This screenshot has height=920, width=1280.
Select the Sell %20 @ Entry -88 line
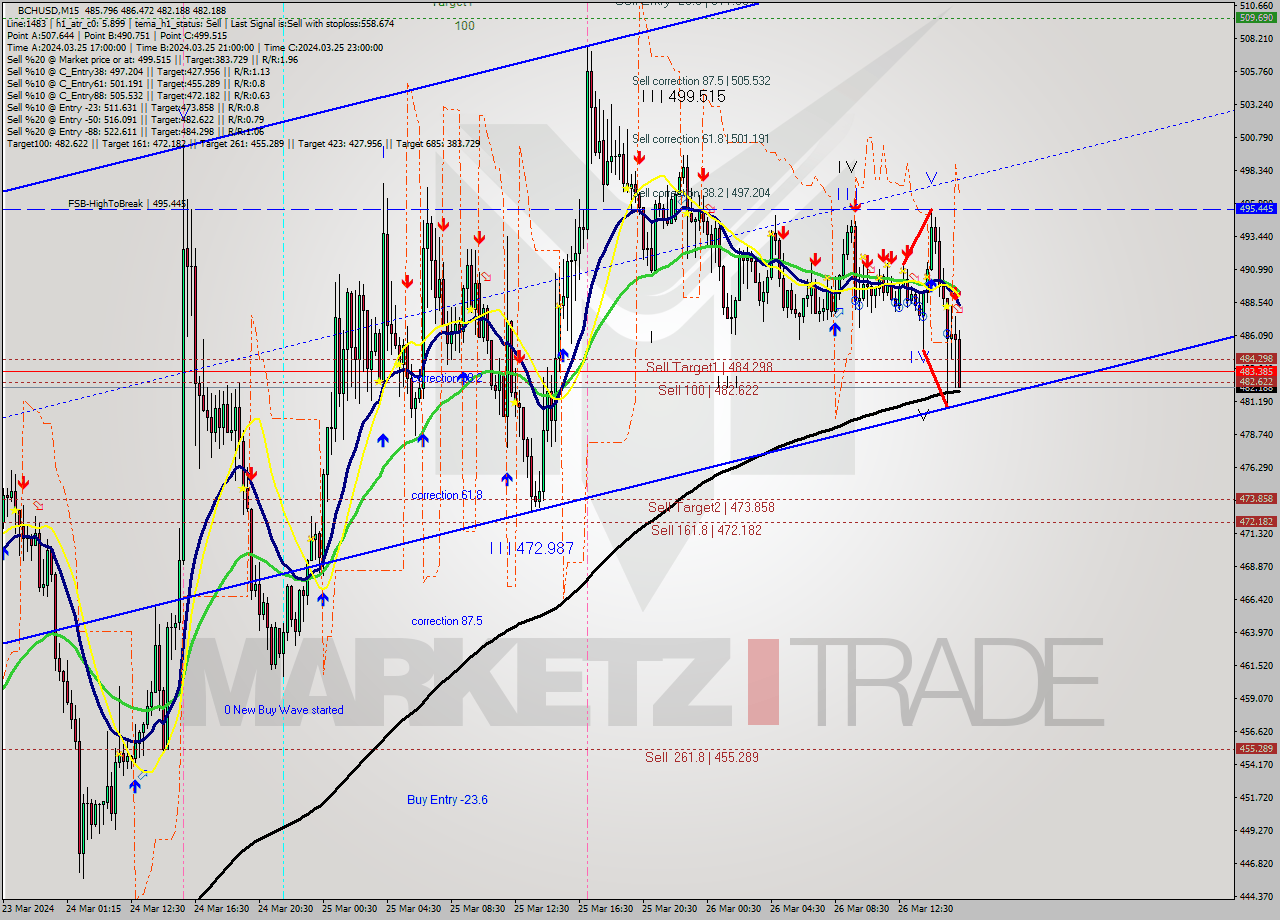click(x=135, y=132)
